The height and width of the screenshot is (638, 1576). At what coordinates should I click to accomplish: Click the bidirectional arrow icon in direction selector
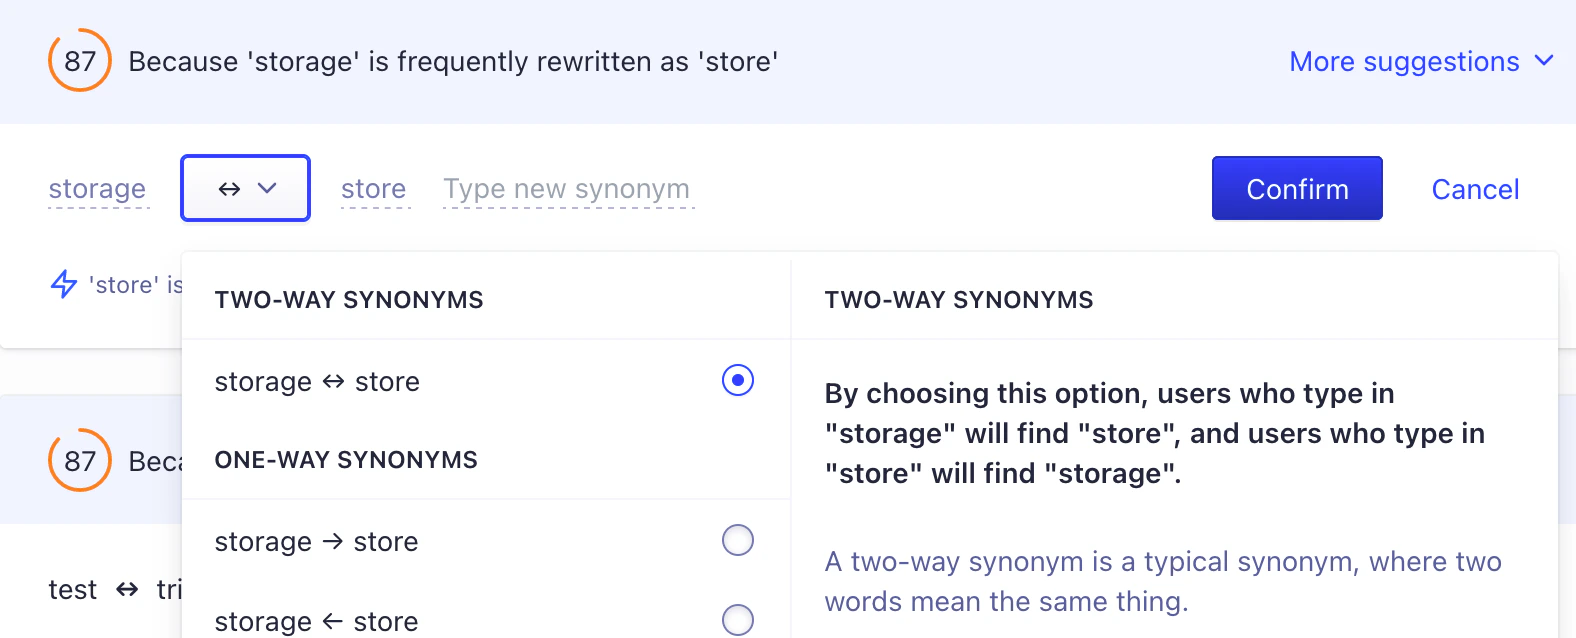coord(229,188)
